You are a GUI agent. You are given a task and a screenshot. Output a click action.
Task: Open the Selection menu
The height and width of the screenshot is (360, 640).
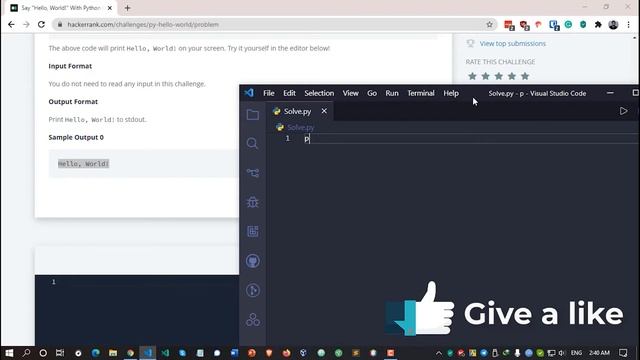319,93
